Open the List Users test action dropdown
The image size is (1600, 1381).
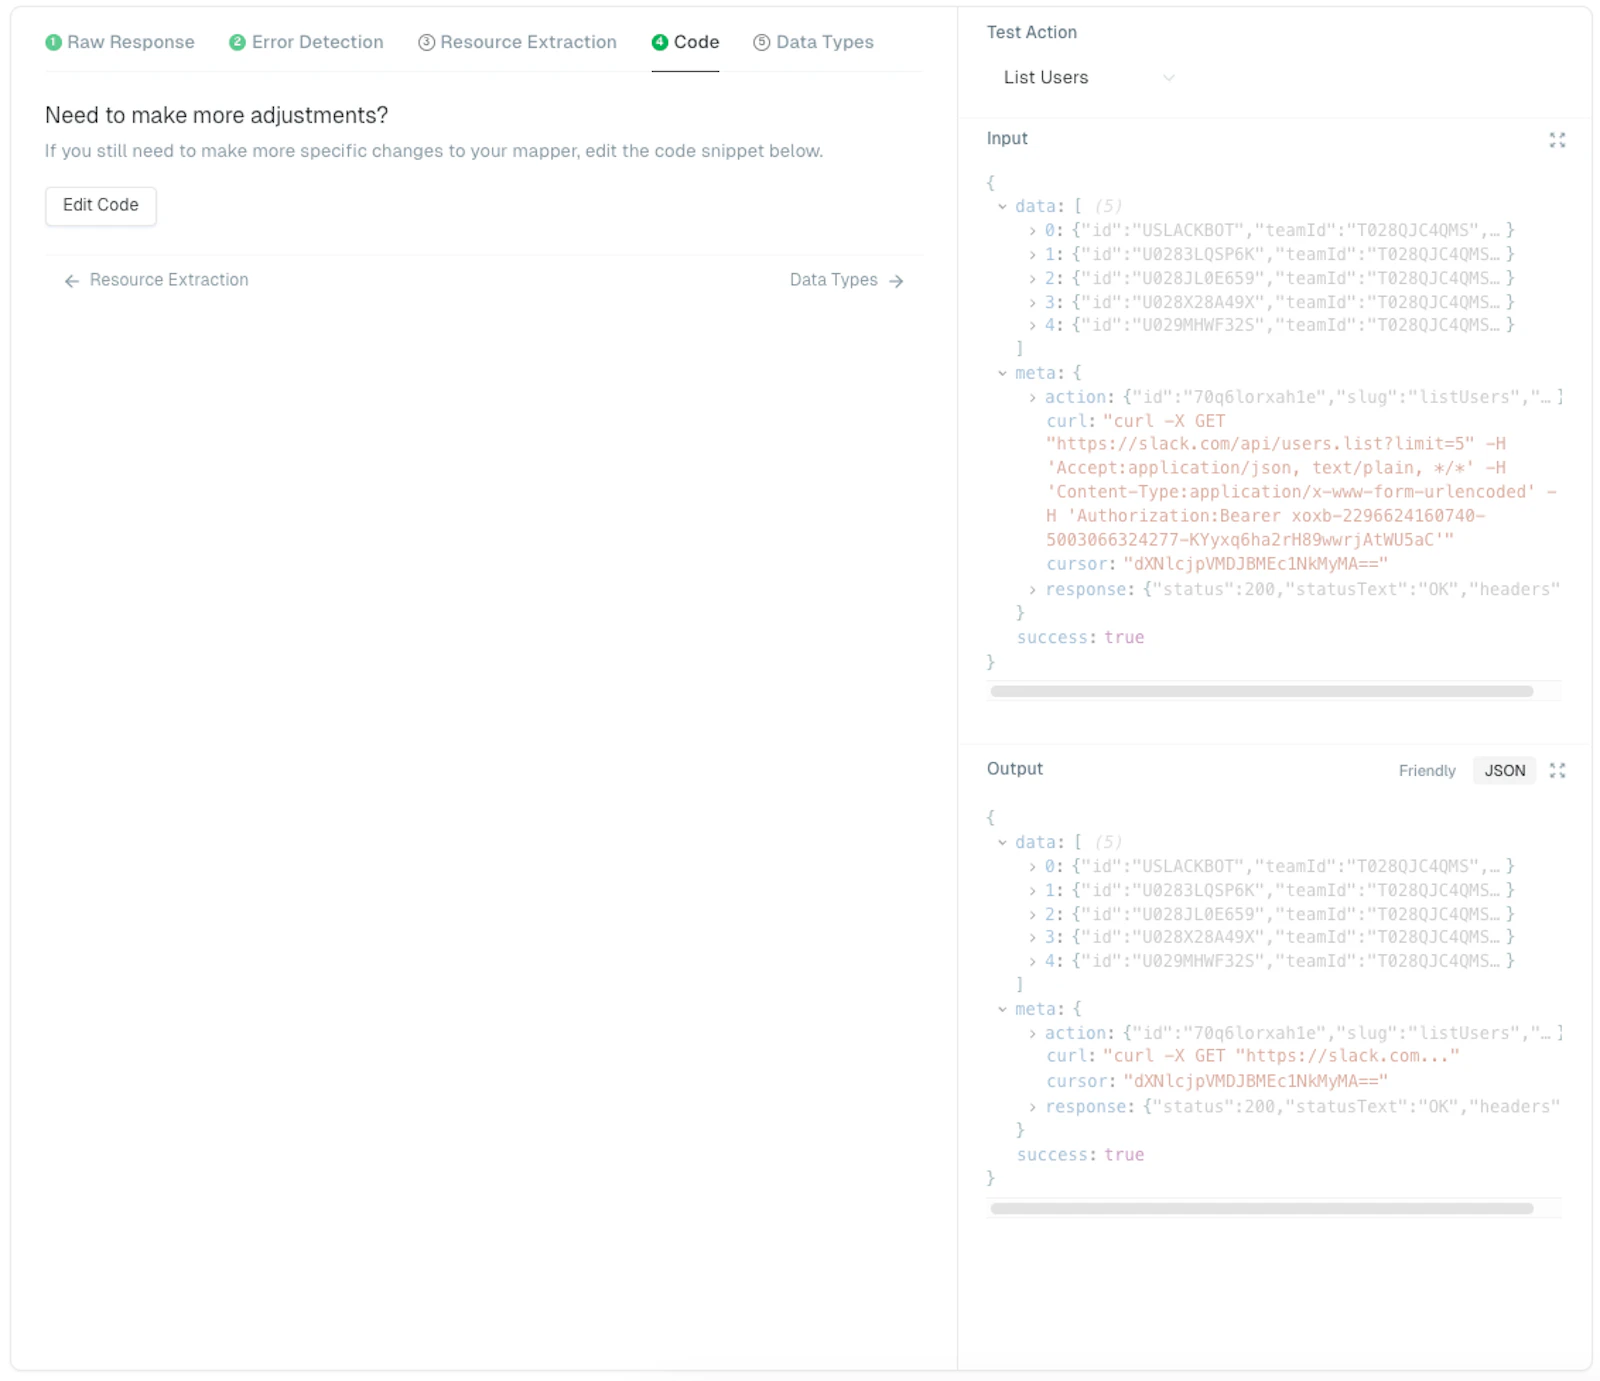(1088, 78)
